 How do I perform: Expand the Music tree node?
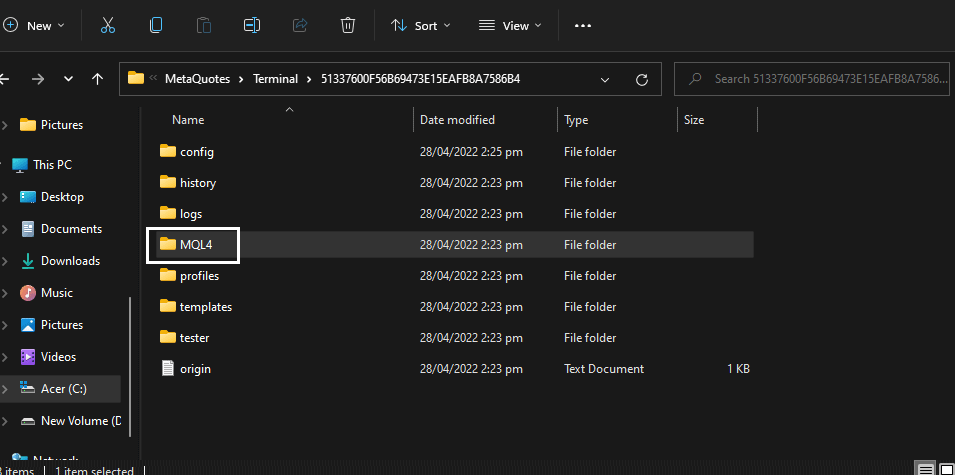coord(5,293)
